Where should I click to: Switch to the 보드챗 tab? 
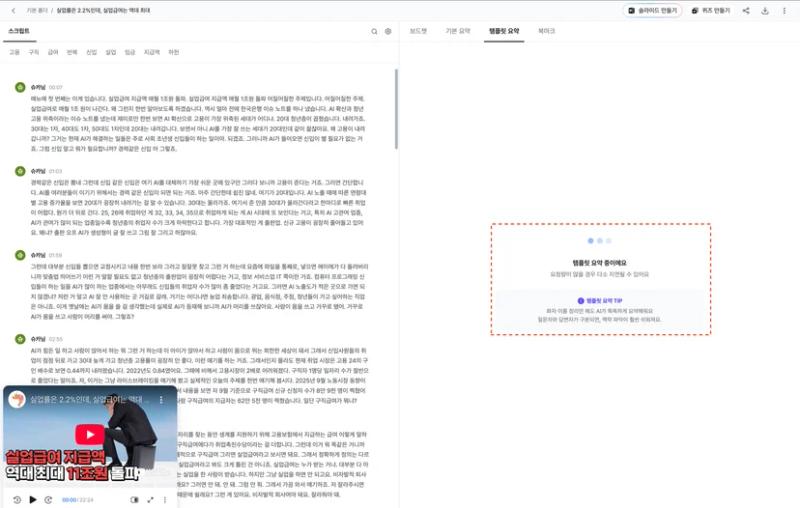418,31
